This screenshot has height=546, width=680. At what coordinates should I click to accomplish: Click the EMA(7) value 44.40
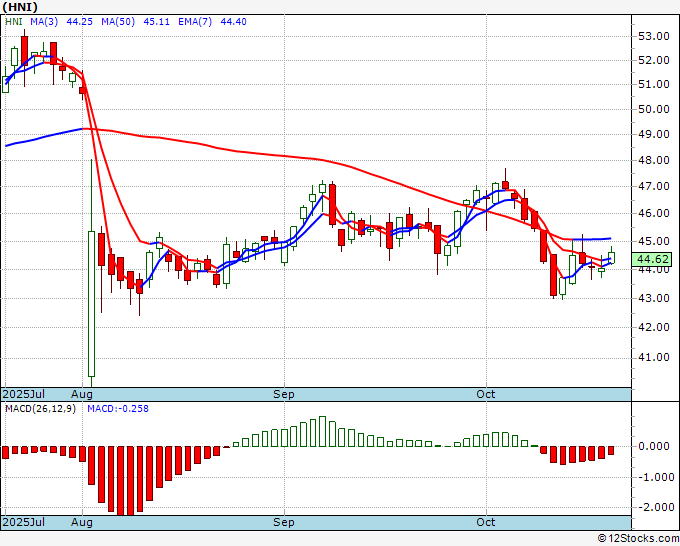click(x=233, y=21)
